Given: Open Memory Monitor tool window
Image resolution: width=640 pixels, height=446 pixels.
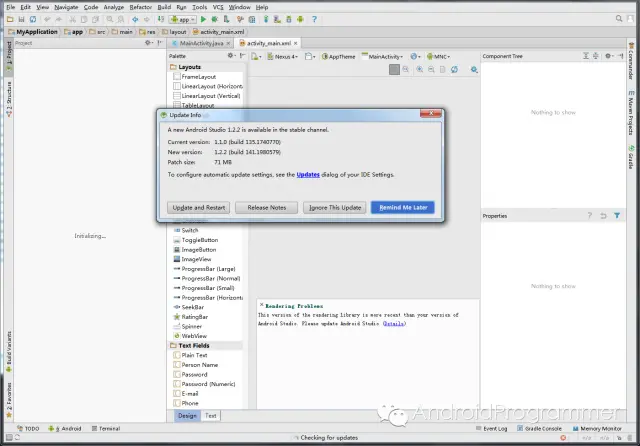Looking at the screenshot, I should 597,428.
